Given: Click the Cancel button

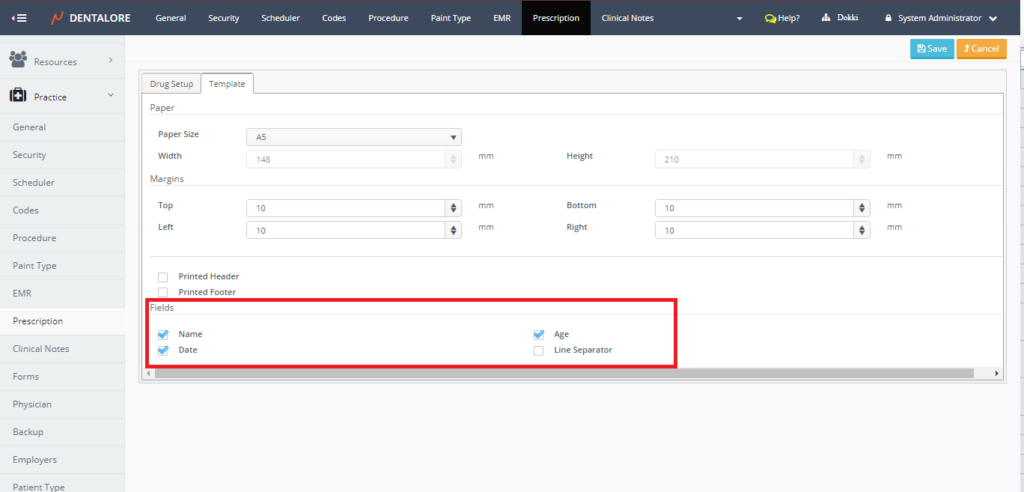Looking at the screenshot, I should pyautogui.click(x=981, y=48).
